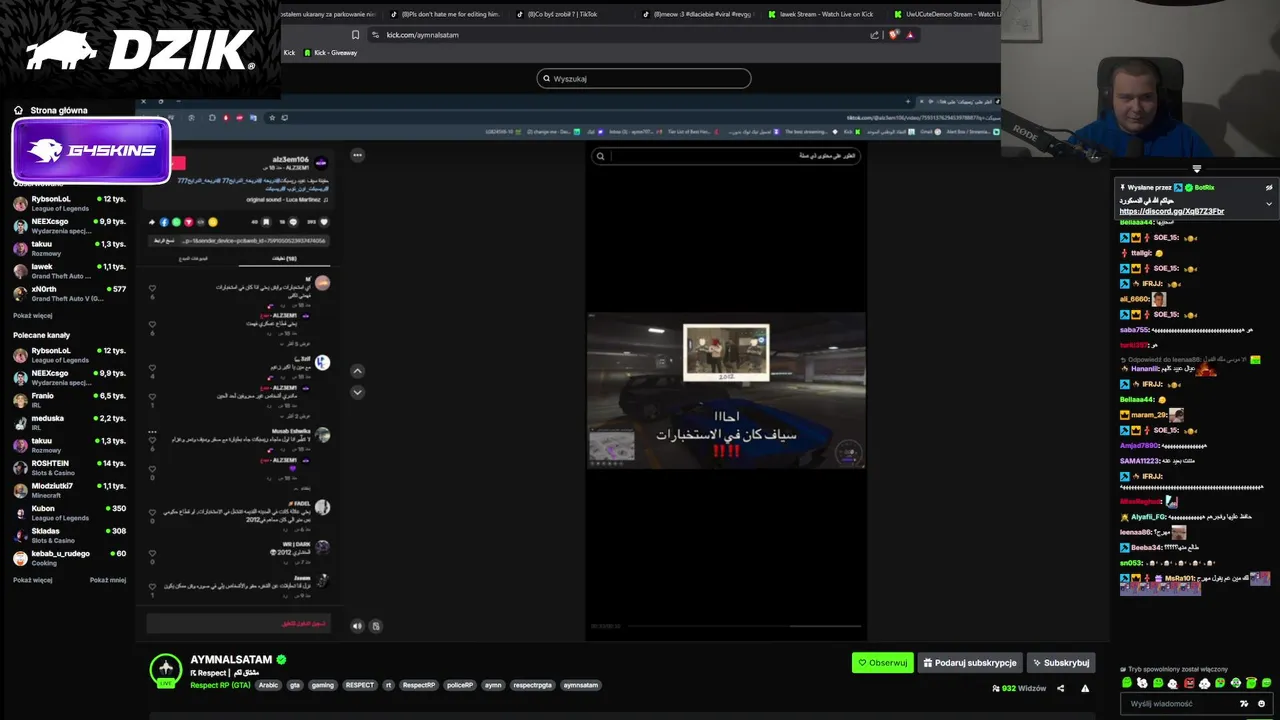This screenshot has height=720, width=1280.
Task: Open Franio recommended channel
Action: (69, 400)
